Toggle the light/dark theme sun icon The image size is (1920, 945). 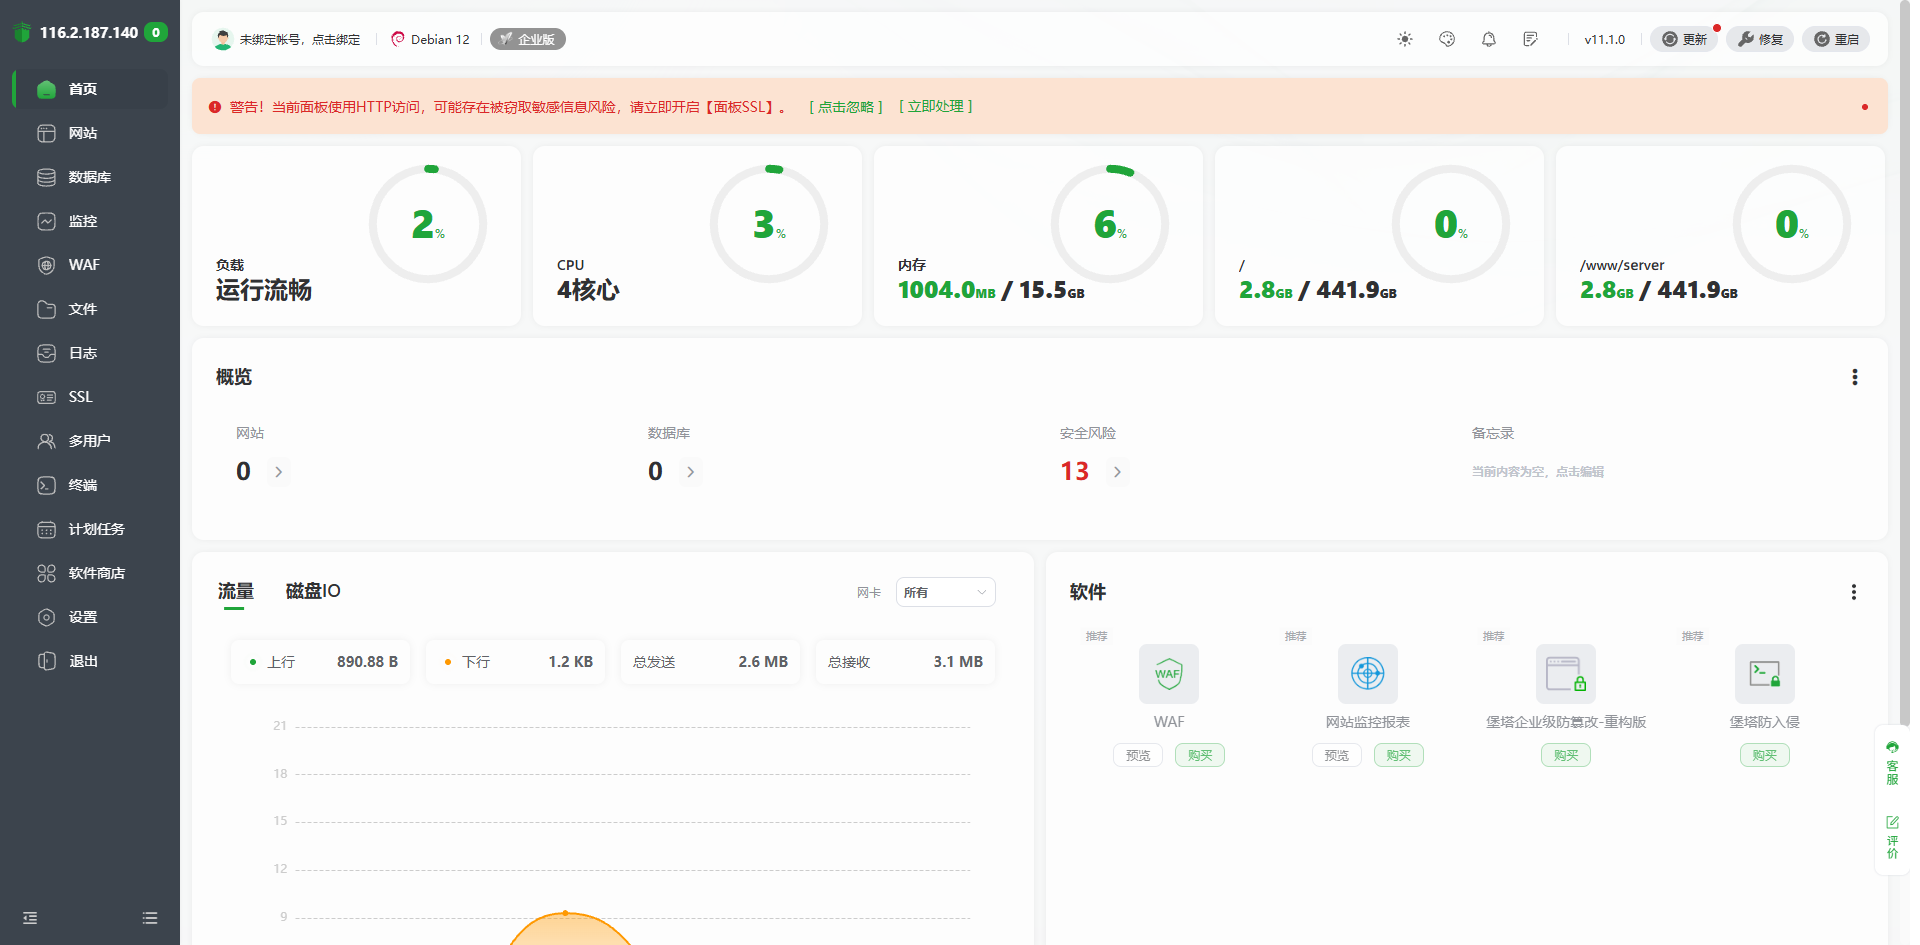click(1405, 39)
